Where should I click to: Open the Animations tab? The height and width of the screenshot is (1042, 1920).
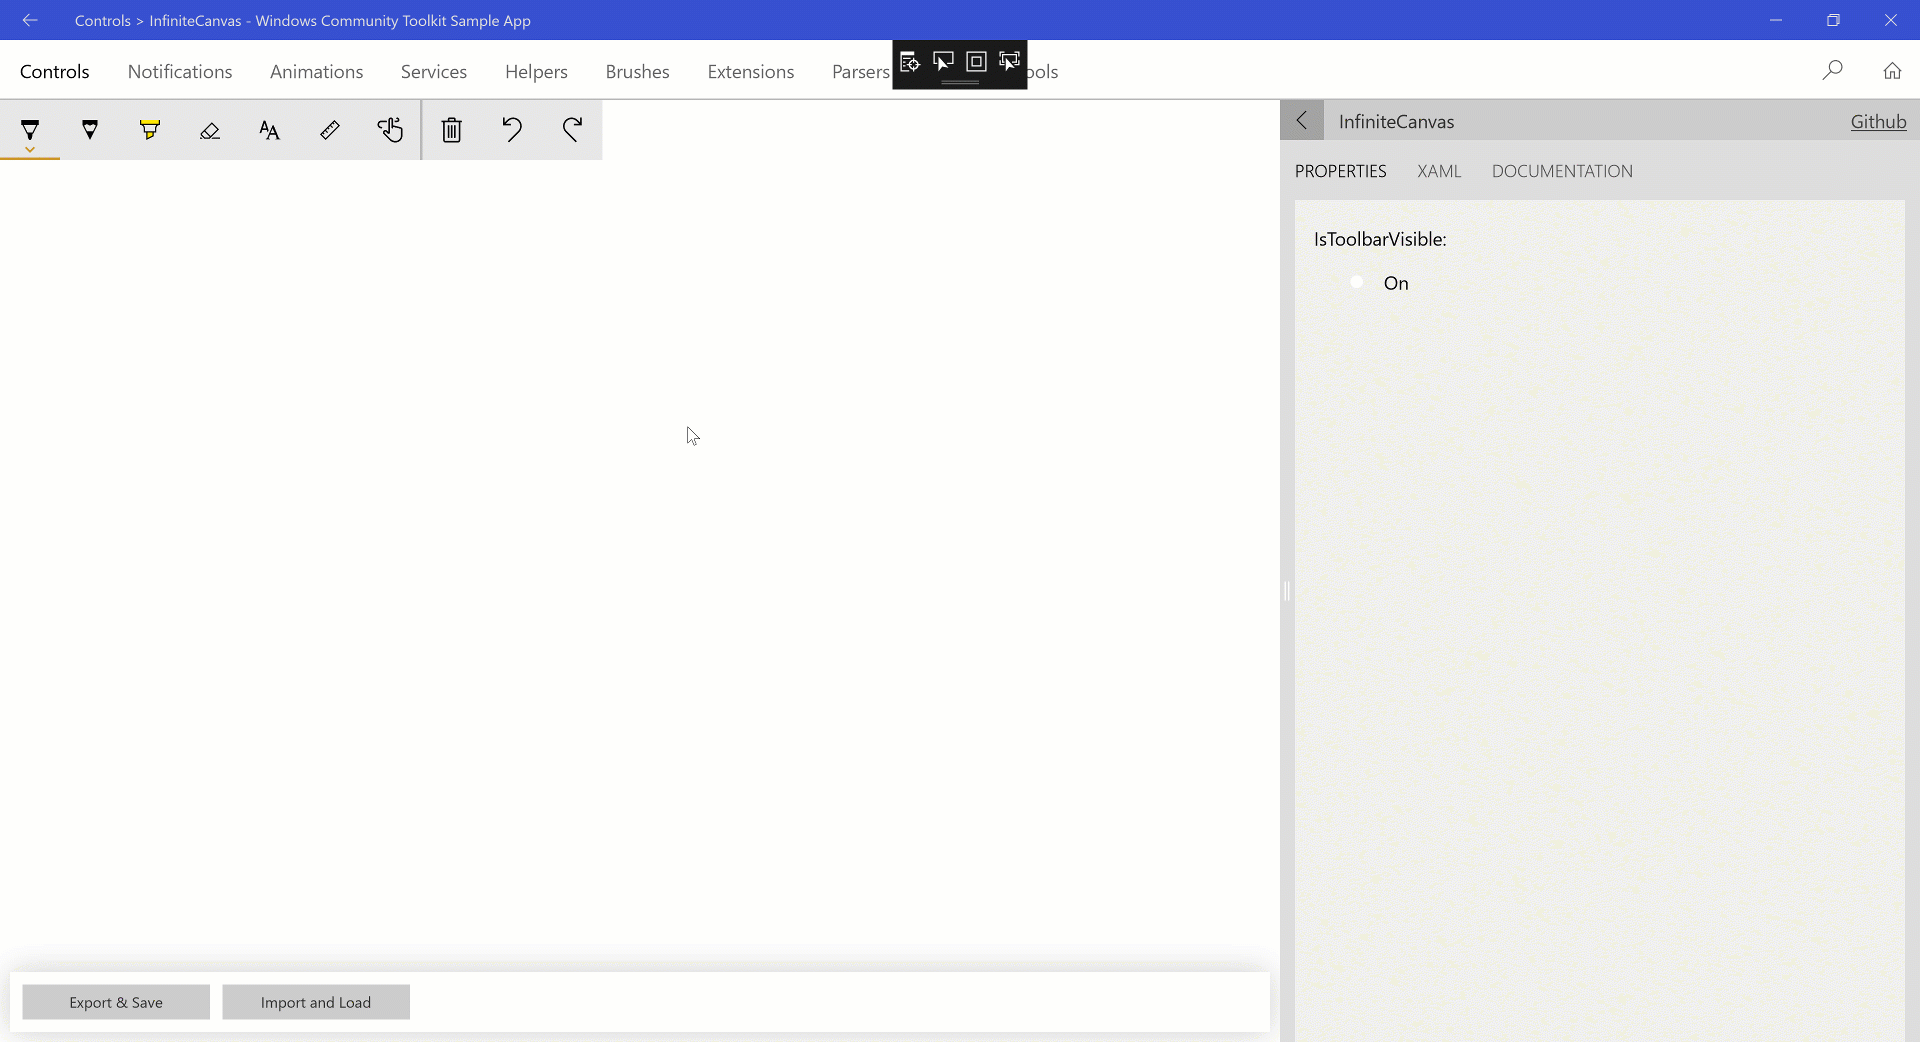pos(316,72)
